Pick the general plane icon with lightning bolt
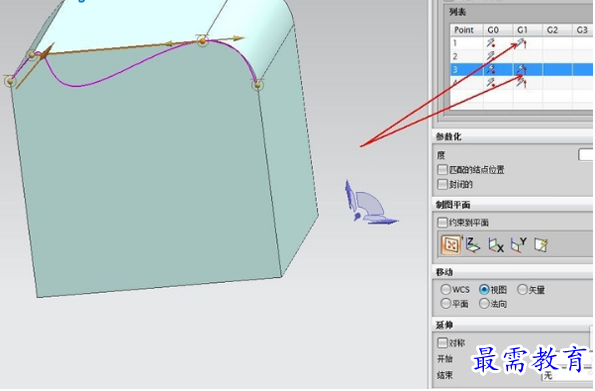Image resolution: width=595 pixels, height=391 pixels. 541,245
